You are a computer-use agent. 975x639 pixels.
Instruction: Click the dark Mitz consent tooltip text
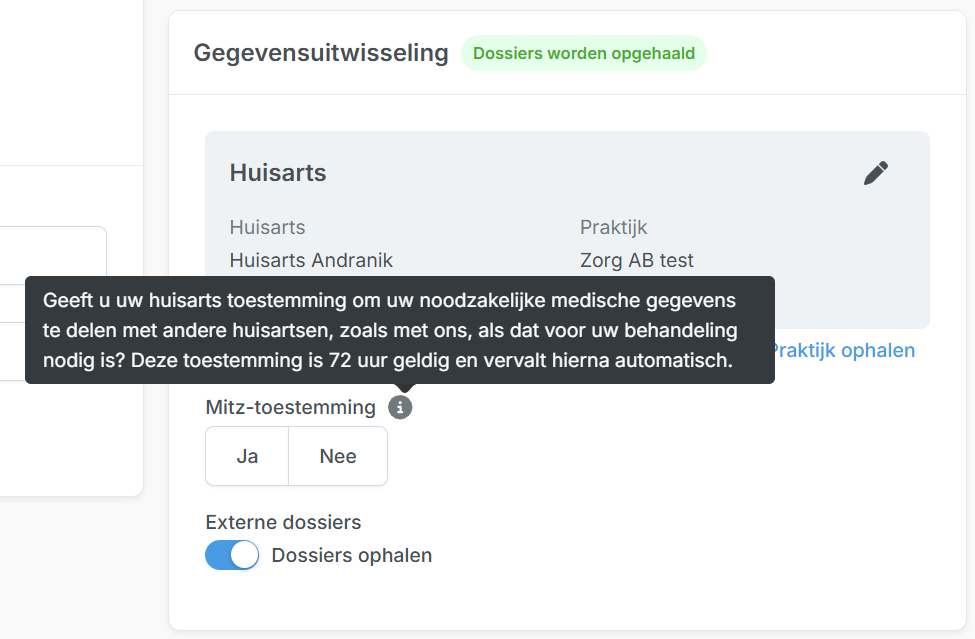point(400,330)
